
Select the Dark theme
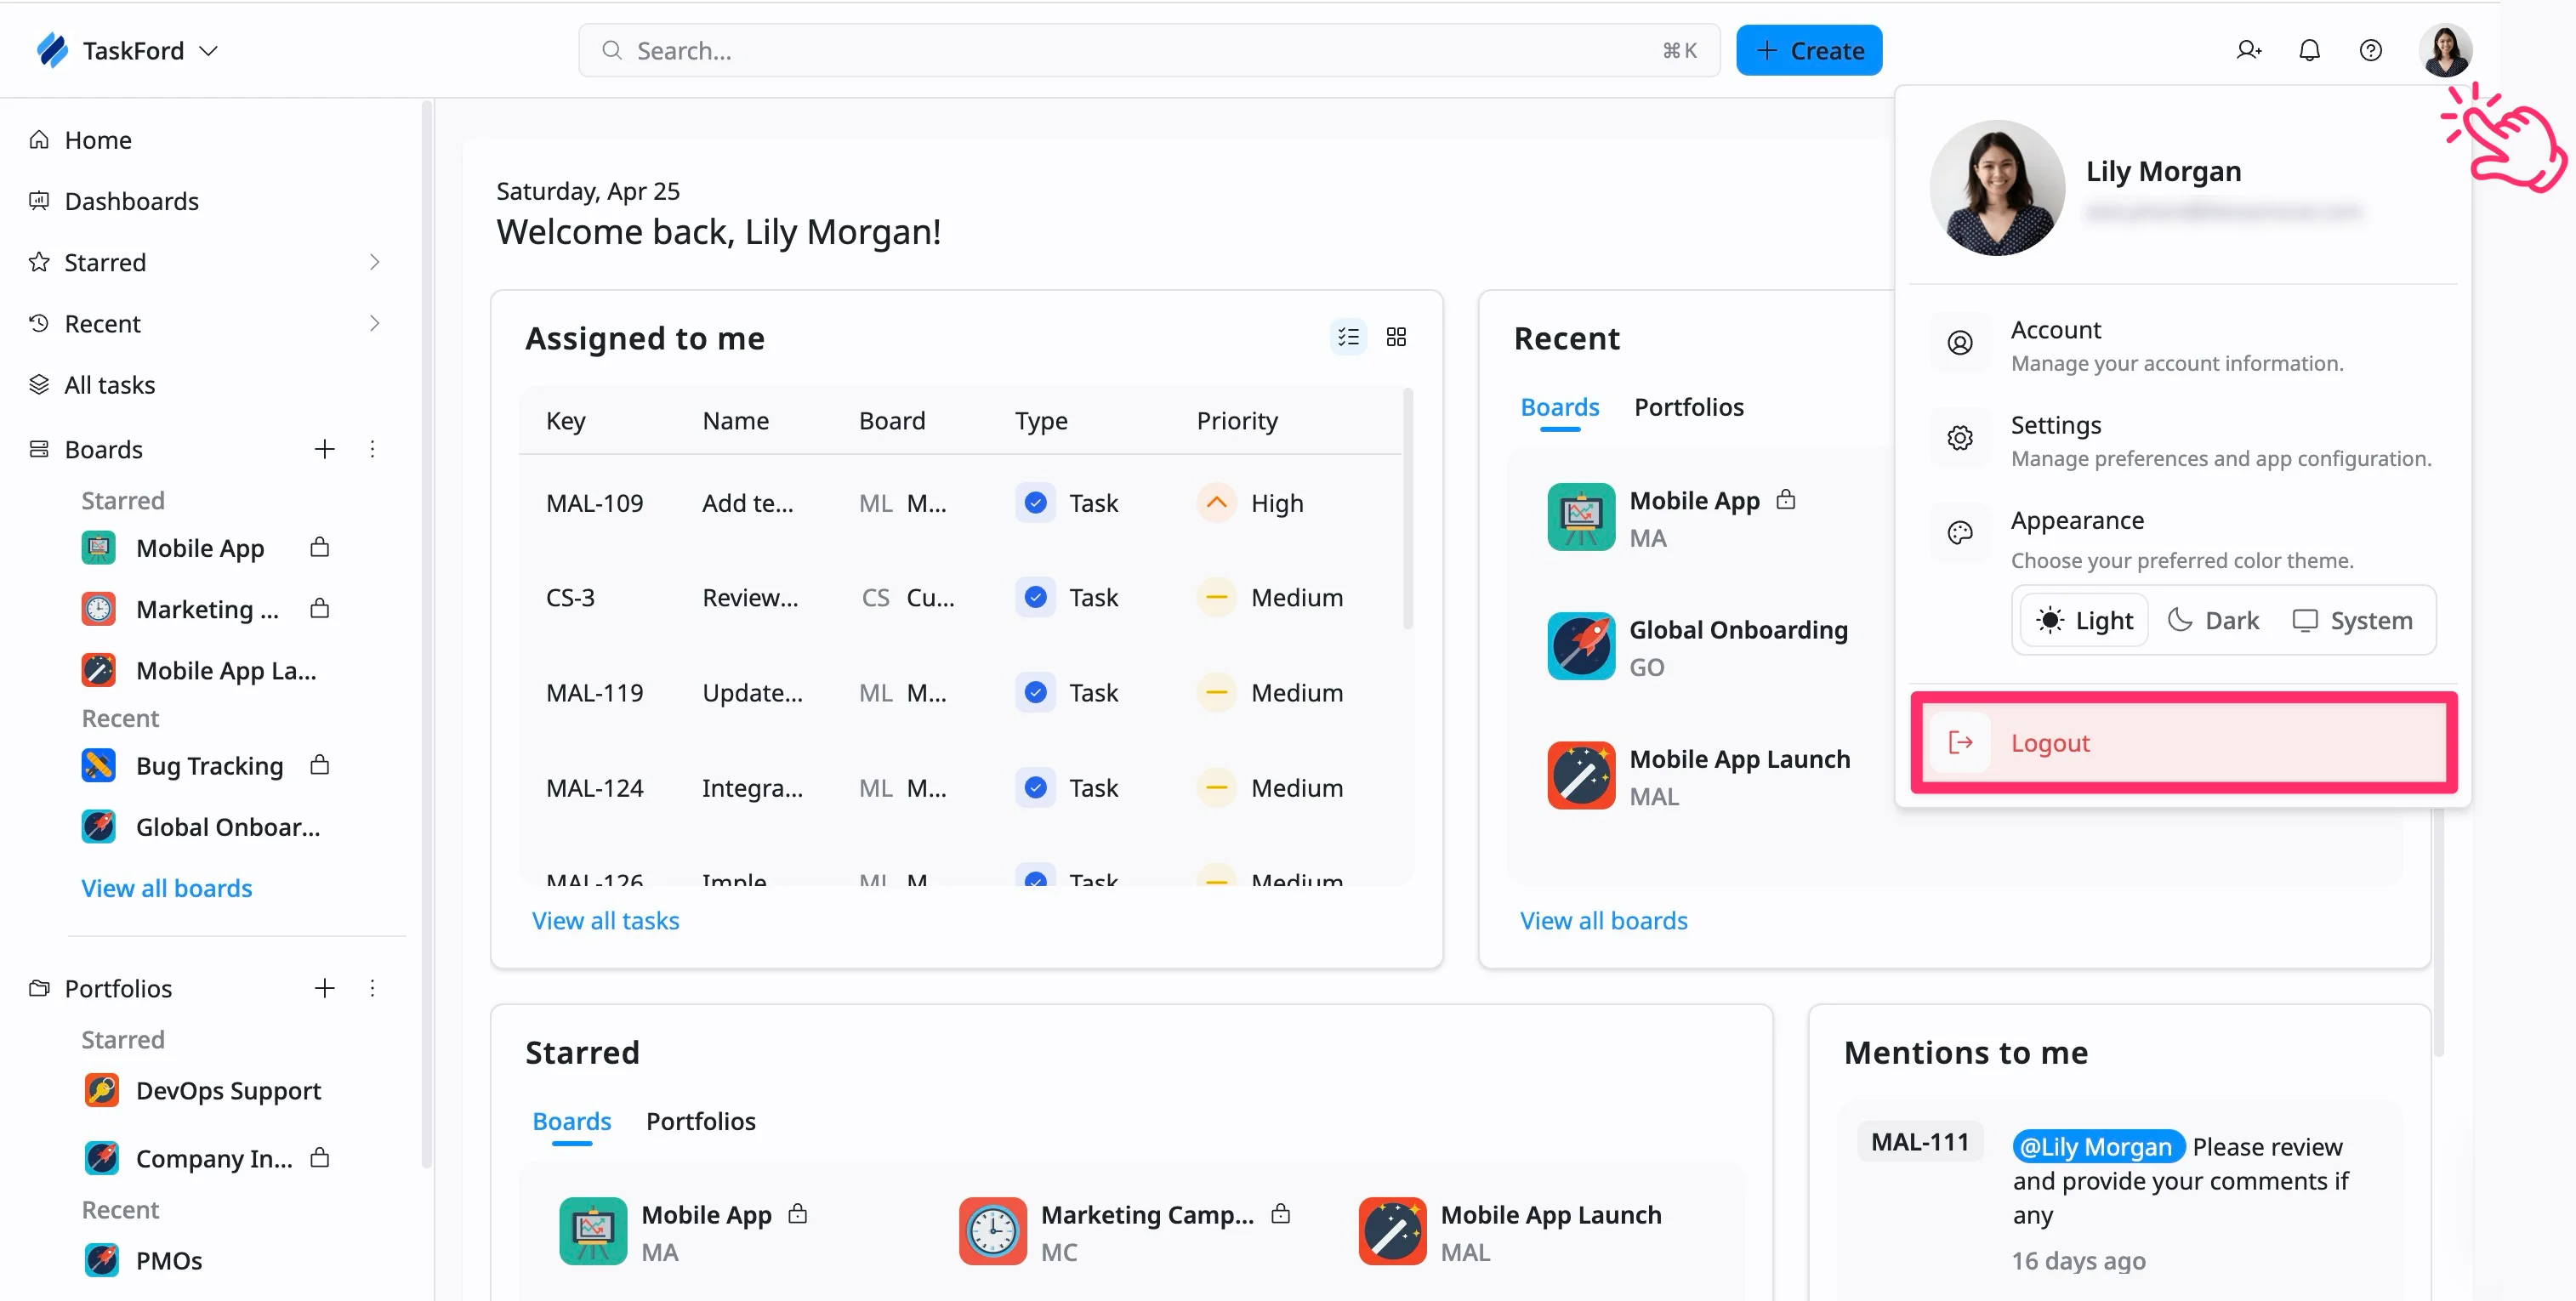tap(2212, 621)
